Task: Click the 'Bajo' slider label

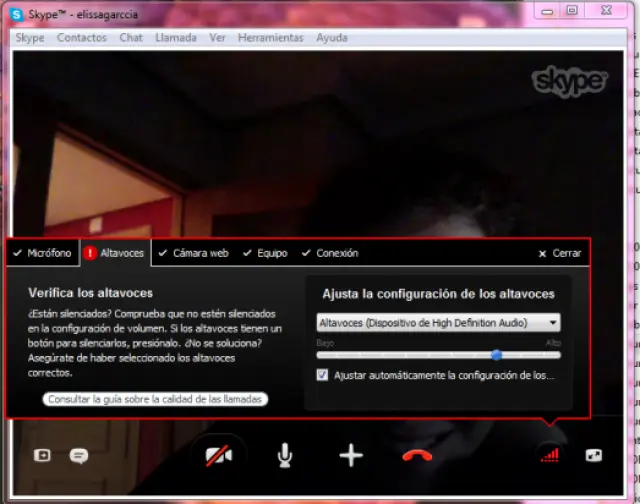Action: point(325,343)
